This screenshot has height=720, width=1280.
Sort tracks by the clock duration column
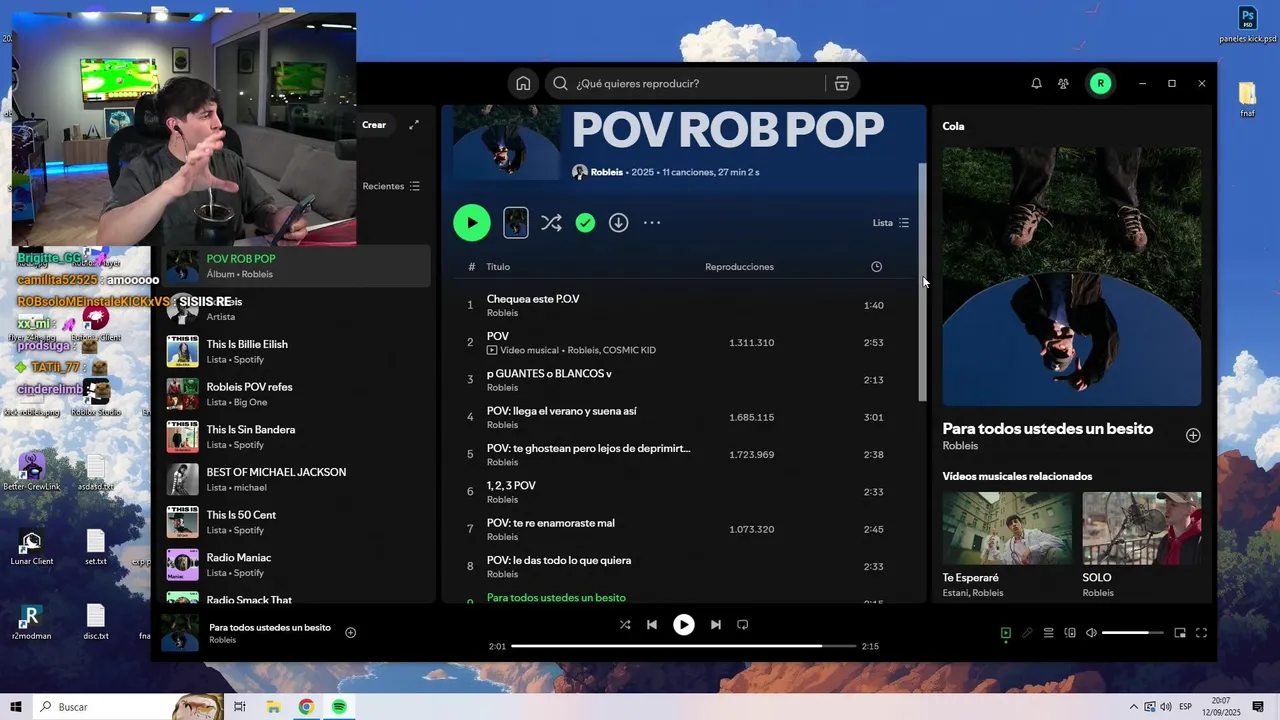pyautogui.click(x=876, y=267)
